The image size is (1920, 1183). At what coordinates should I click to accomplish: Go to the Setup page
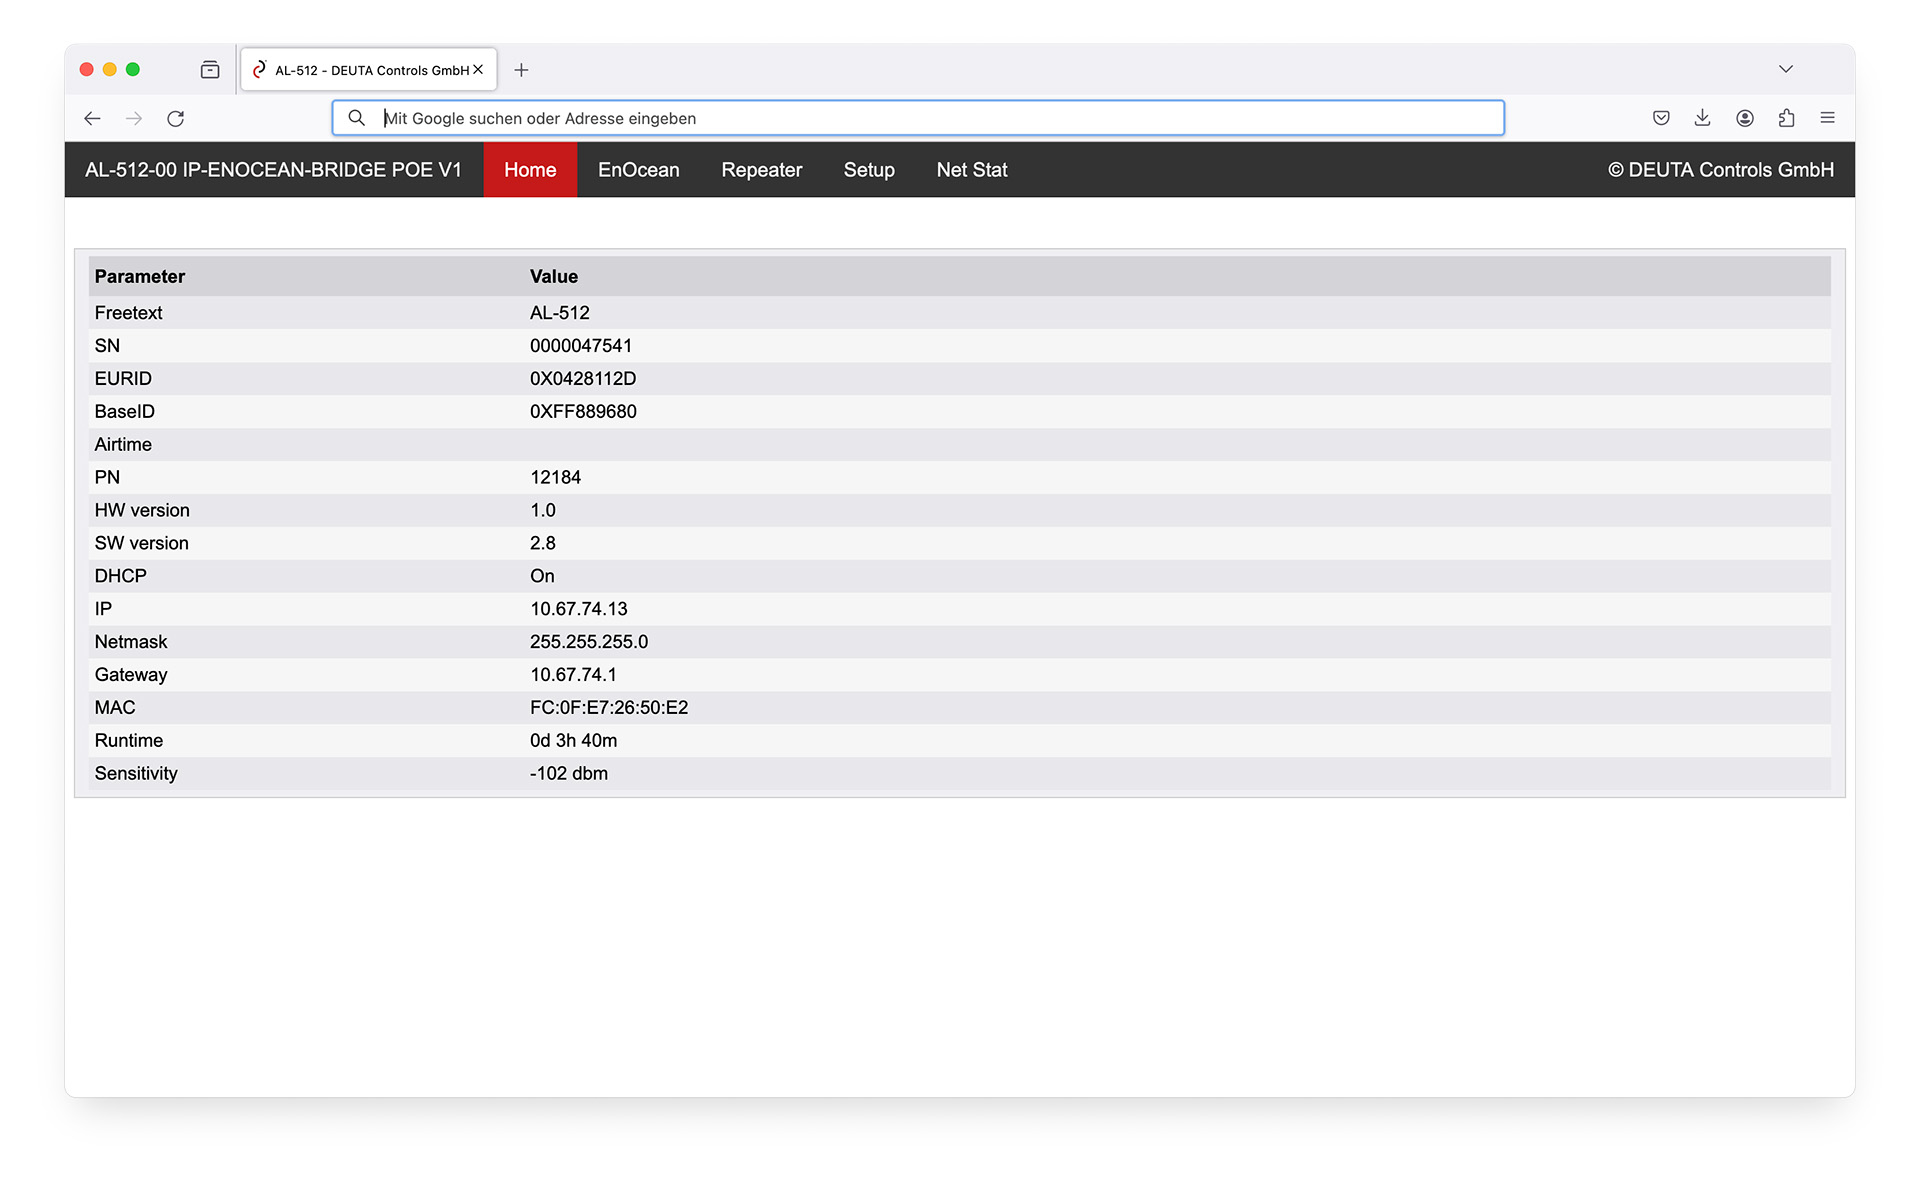pos(868,170)
